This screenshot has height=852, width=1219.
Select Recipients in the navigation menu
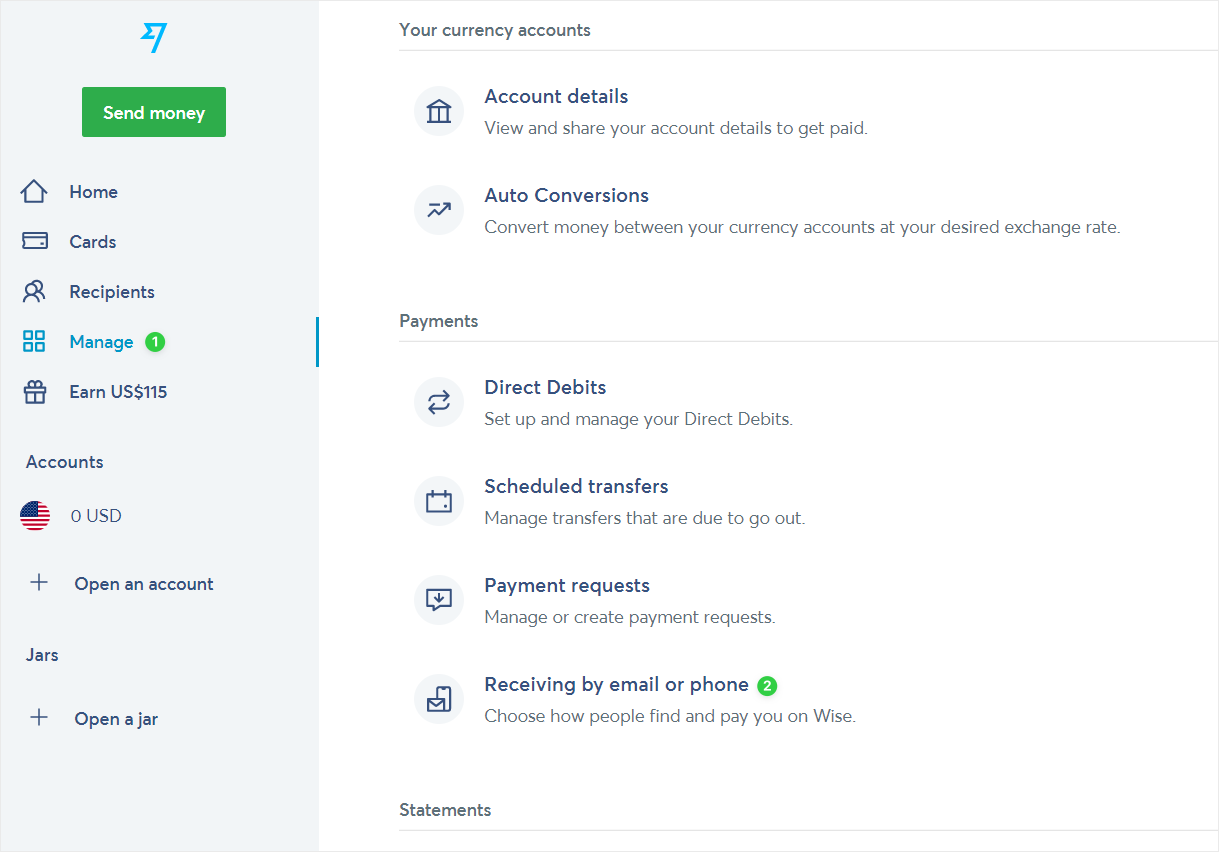111,291
